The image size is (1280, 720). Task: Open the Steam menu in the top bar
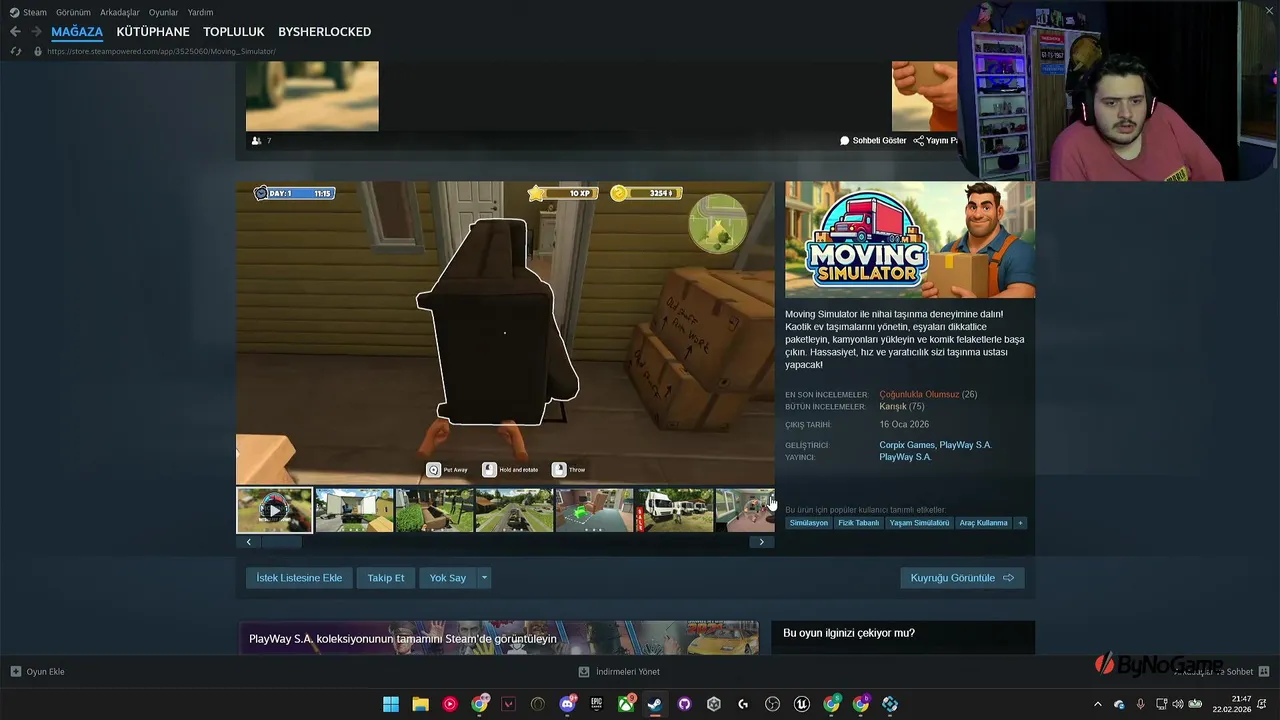tap(28, 12)
